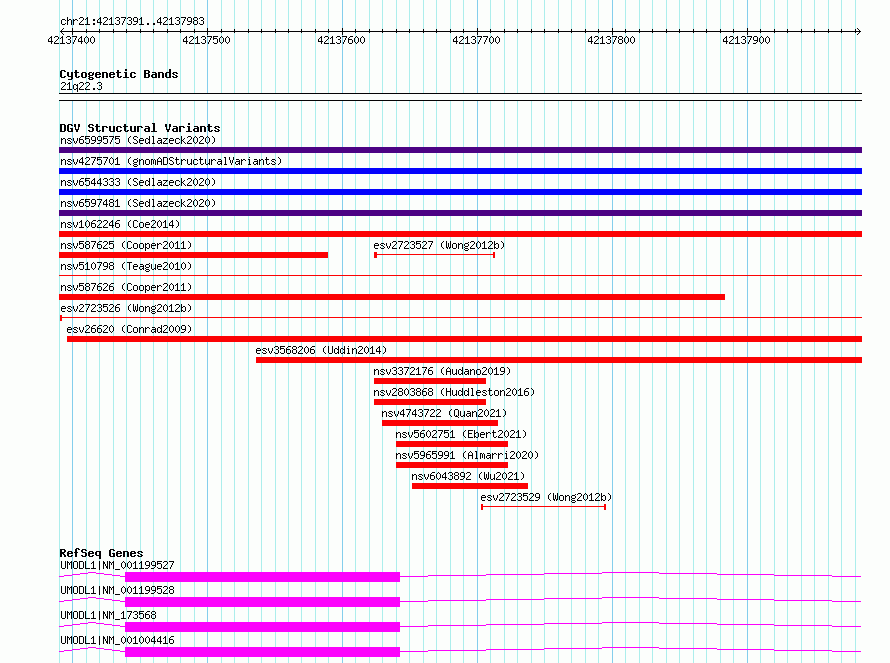This screenshot has height=663, width=890.
Task: Open the nsv4743722 (Quan2021) label
Action: (x=444, y=413)
